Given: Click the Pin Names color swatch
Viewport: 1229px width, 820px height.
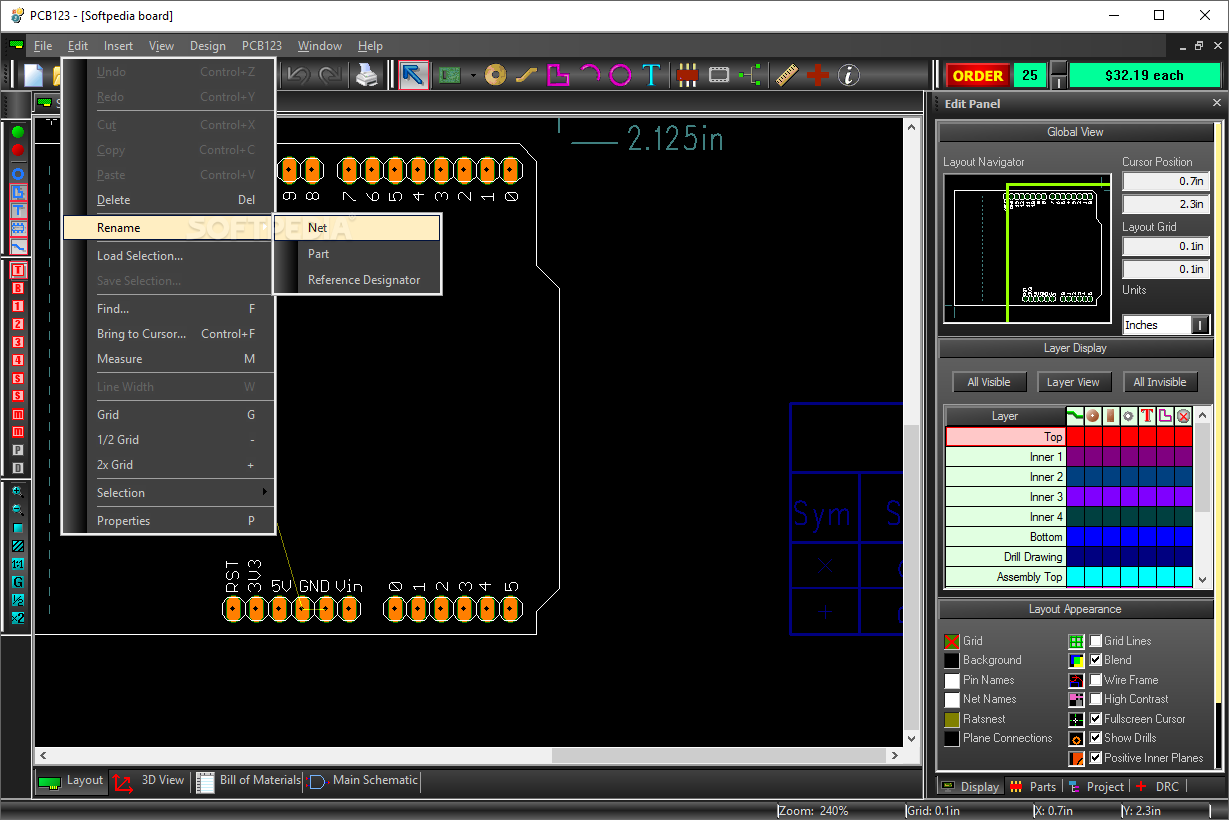Looking at the screenshot, I should point(952,681).
